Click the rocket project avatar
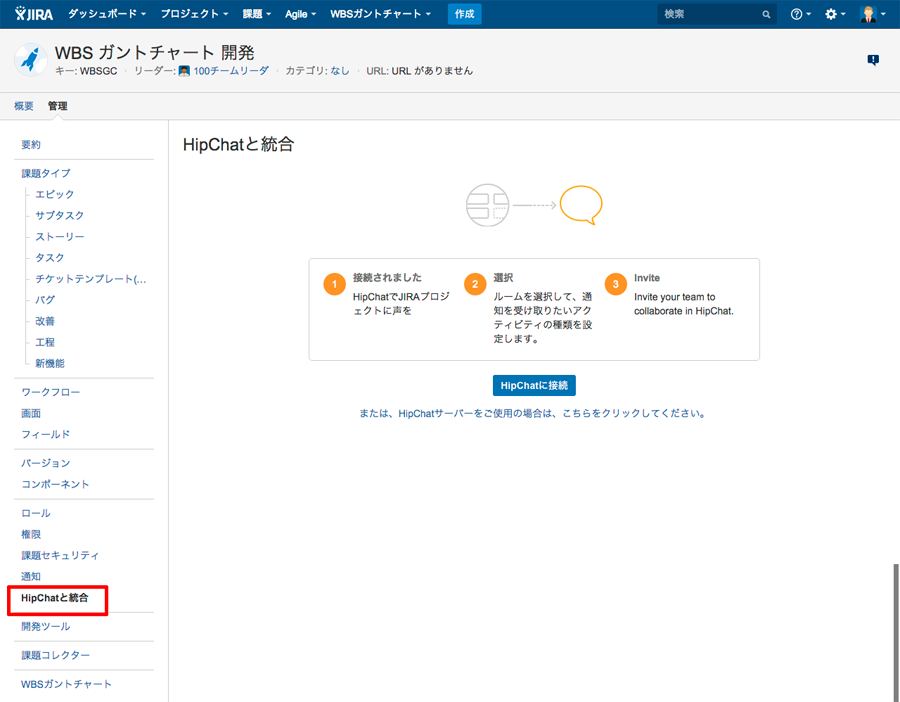Screen dimensions: 900x702 30,59
